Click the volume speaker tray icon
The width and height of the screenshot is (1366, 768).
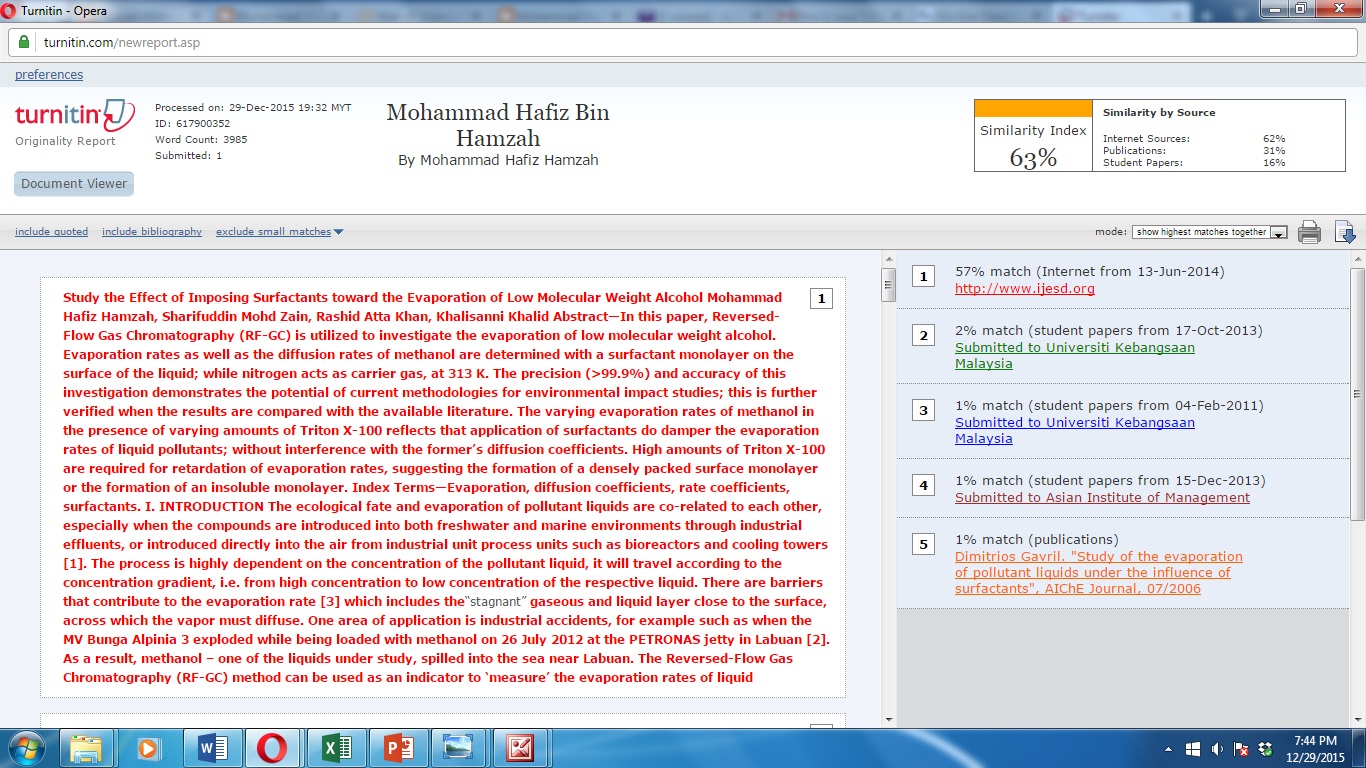click(1217, 749)
